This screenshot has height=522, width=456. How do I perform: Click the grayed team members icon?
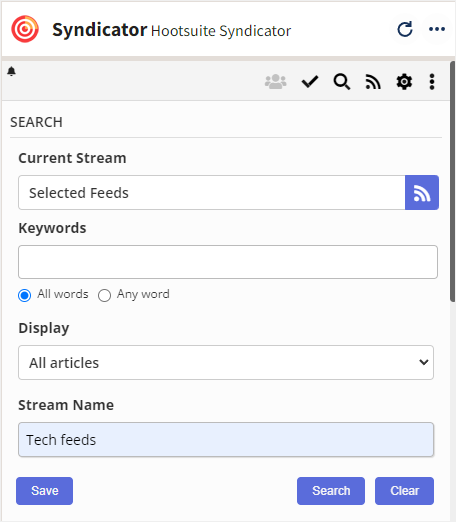275,82
